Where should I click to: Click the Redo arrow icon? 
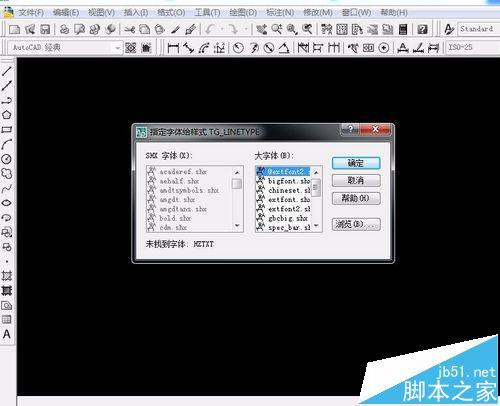tap(234, 30)
